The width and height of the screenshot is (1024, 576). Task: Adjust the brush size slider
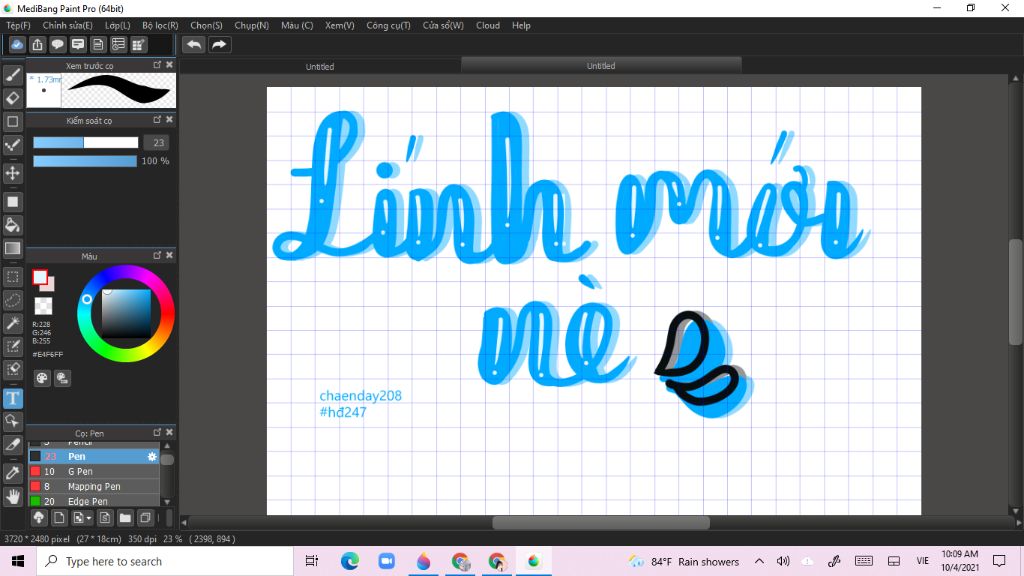pos(86,142)
